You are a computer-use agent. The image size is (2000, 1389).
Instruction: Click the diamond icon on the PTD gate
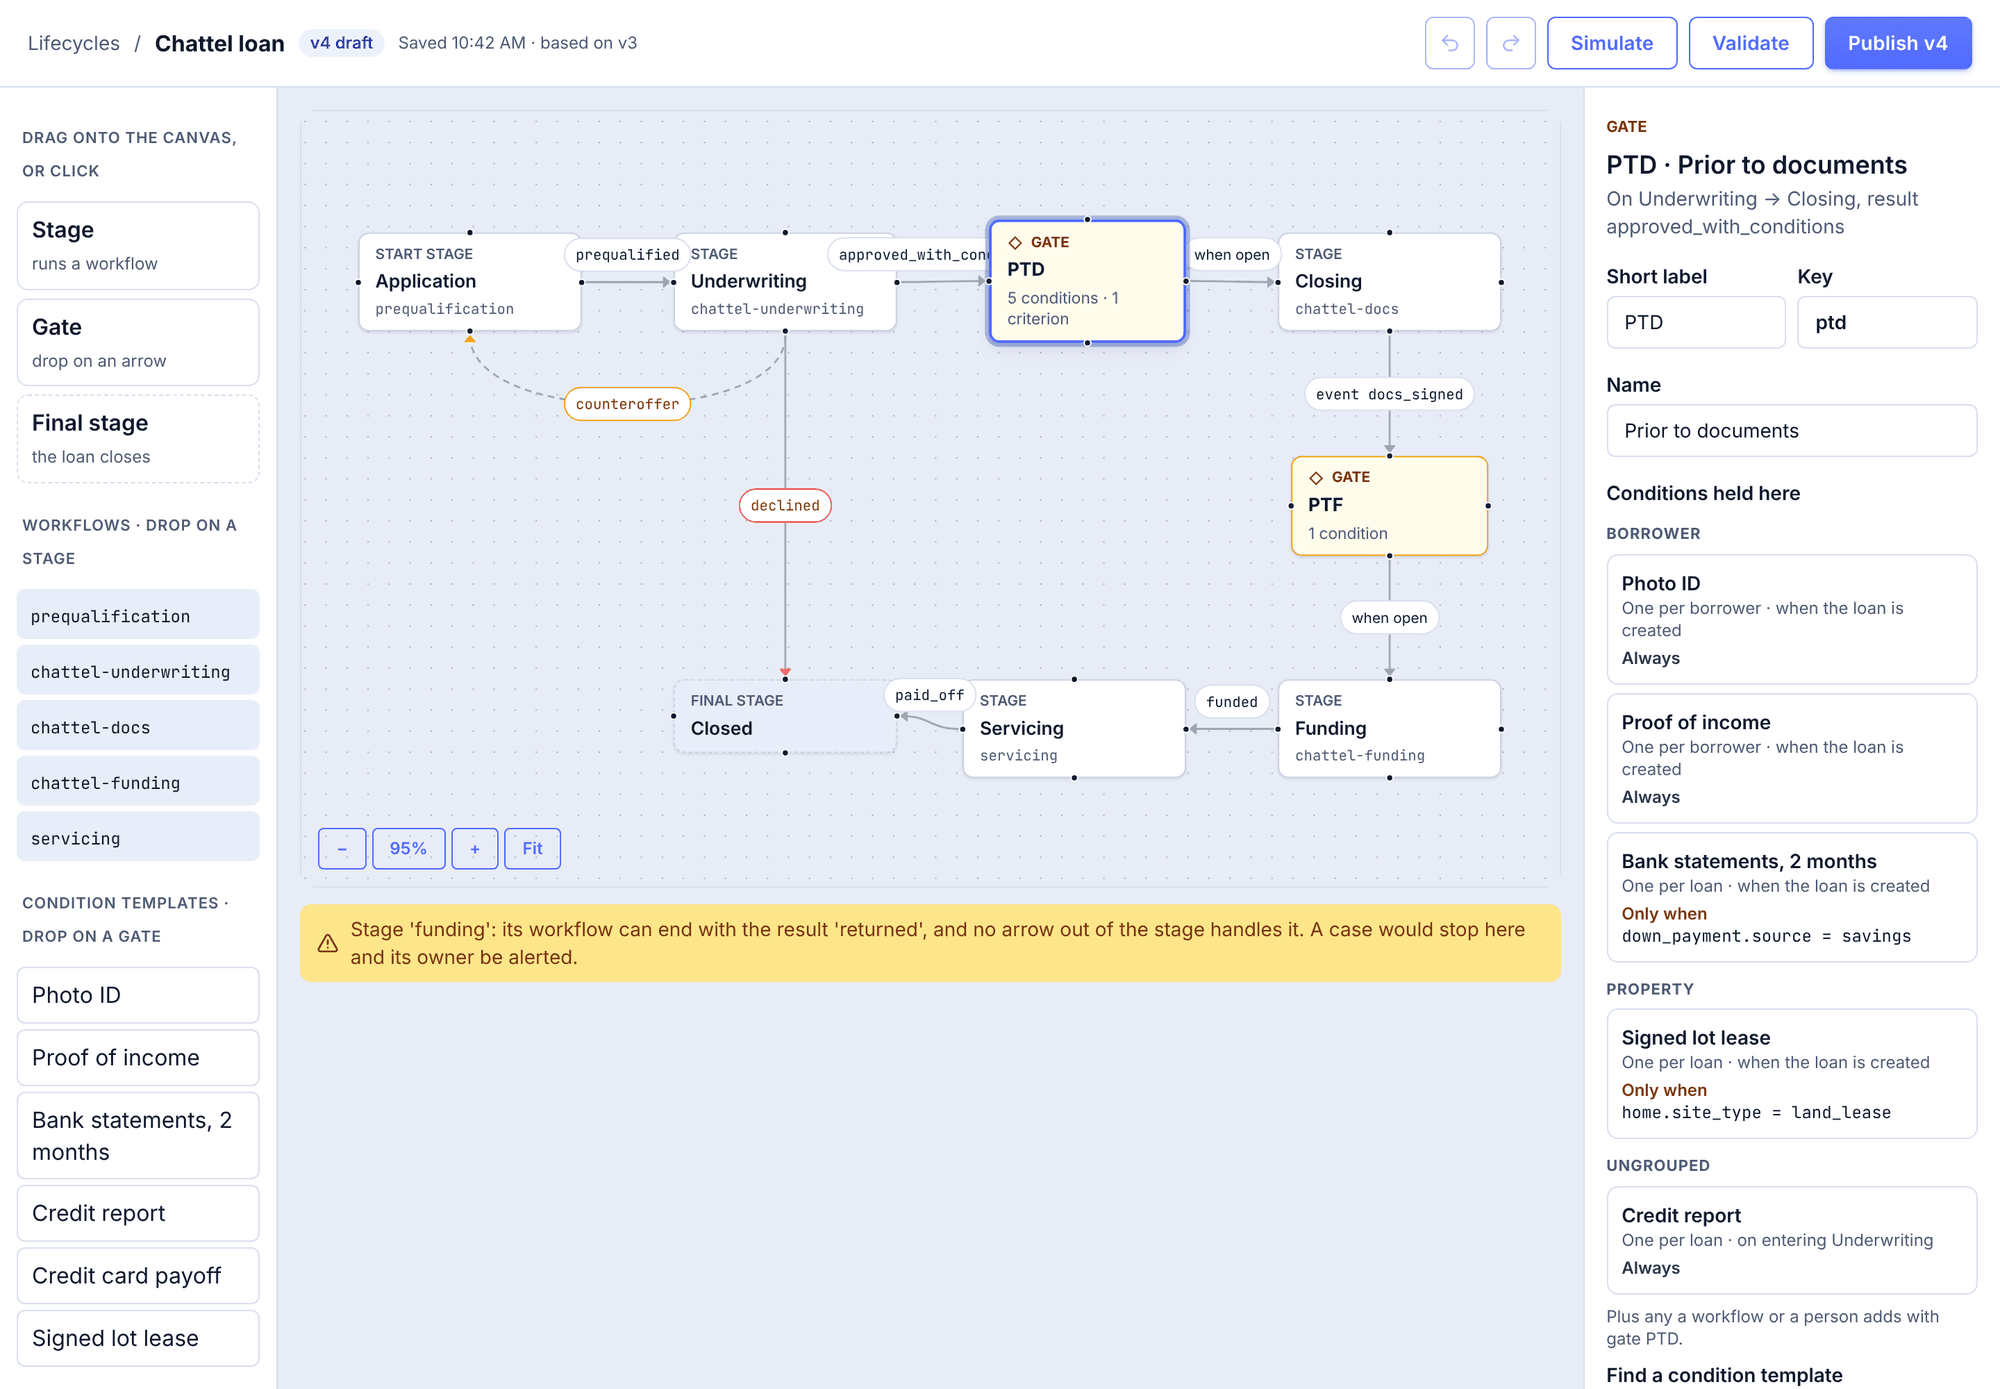(1015, 242)
